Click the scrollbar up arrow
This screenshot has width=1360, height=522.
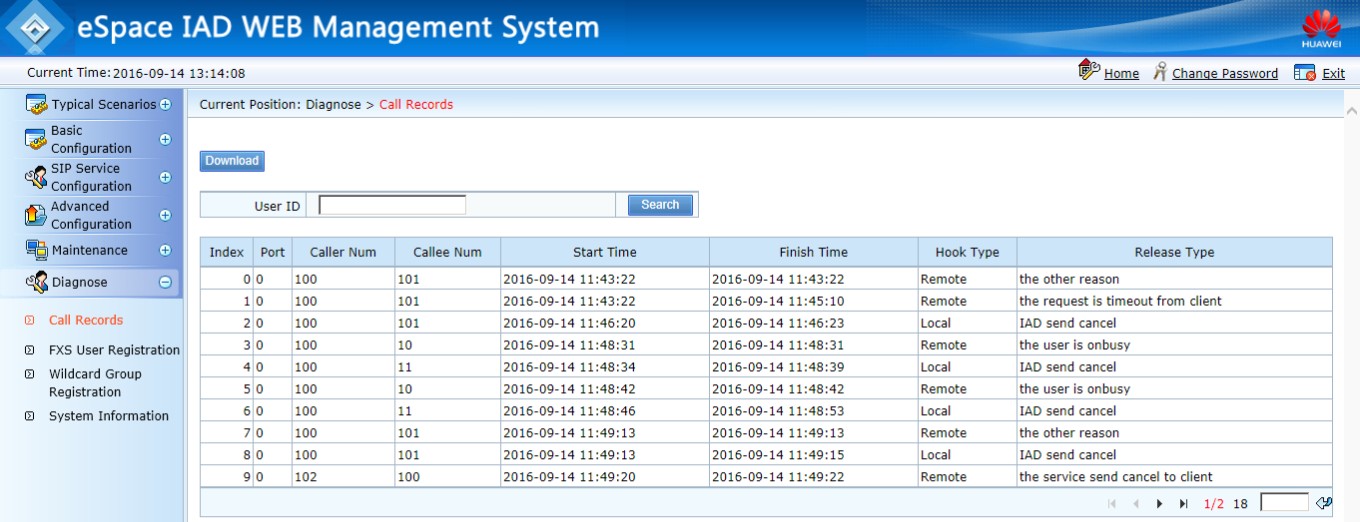tap(1351, 111)
